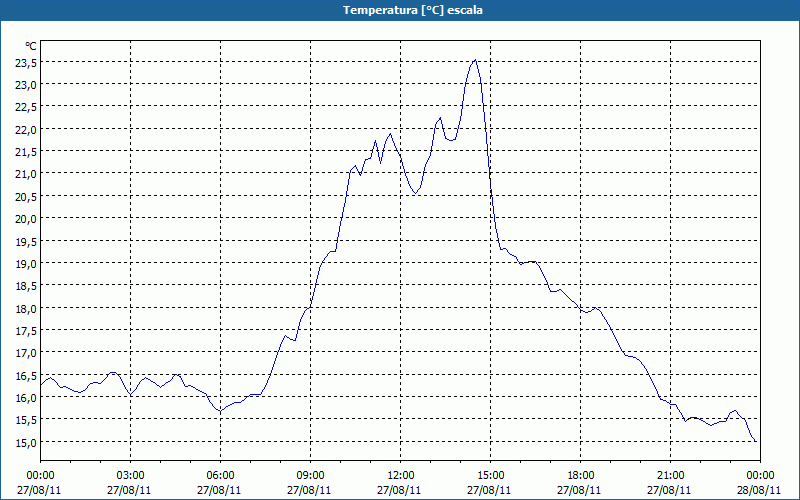The width and height of the screenshot is (800, 500).
Task: Click the 03:00 time axis label
Action: [130, 476]
